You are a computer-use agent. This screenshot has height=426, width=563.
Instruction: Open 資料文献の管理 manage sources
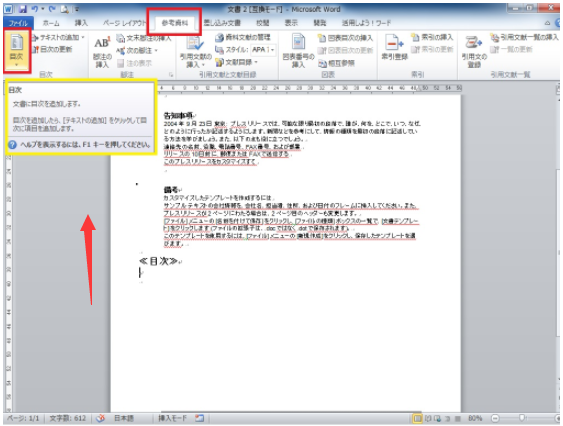coord(242,37)
